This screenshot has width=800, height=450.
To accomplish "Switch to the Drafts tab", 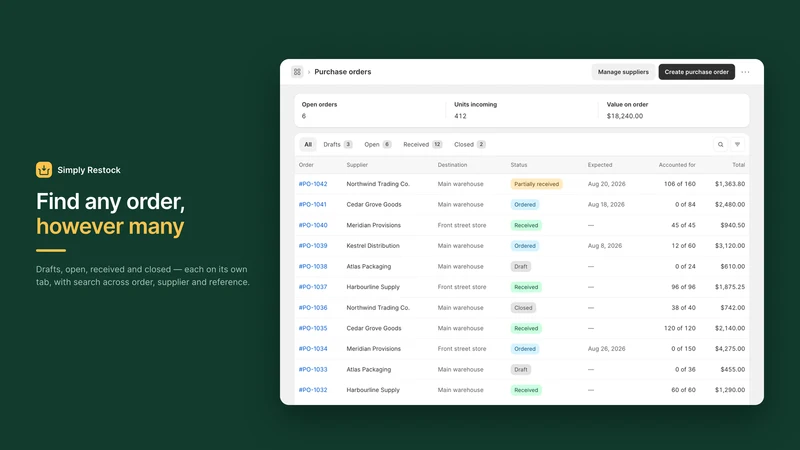I will pos(338,144).
